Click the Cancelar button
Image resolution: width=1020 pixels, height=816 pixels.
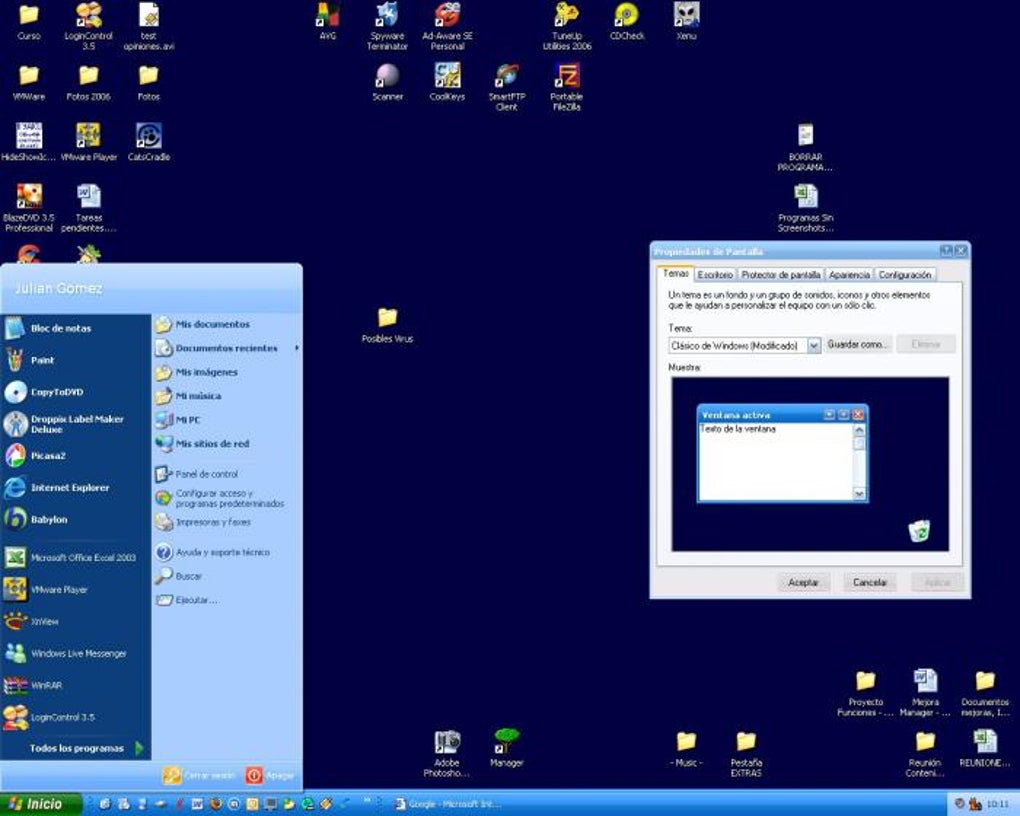[x=870, y=582]
